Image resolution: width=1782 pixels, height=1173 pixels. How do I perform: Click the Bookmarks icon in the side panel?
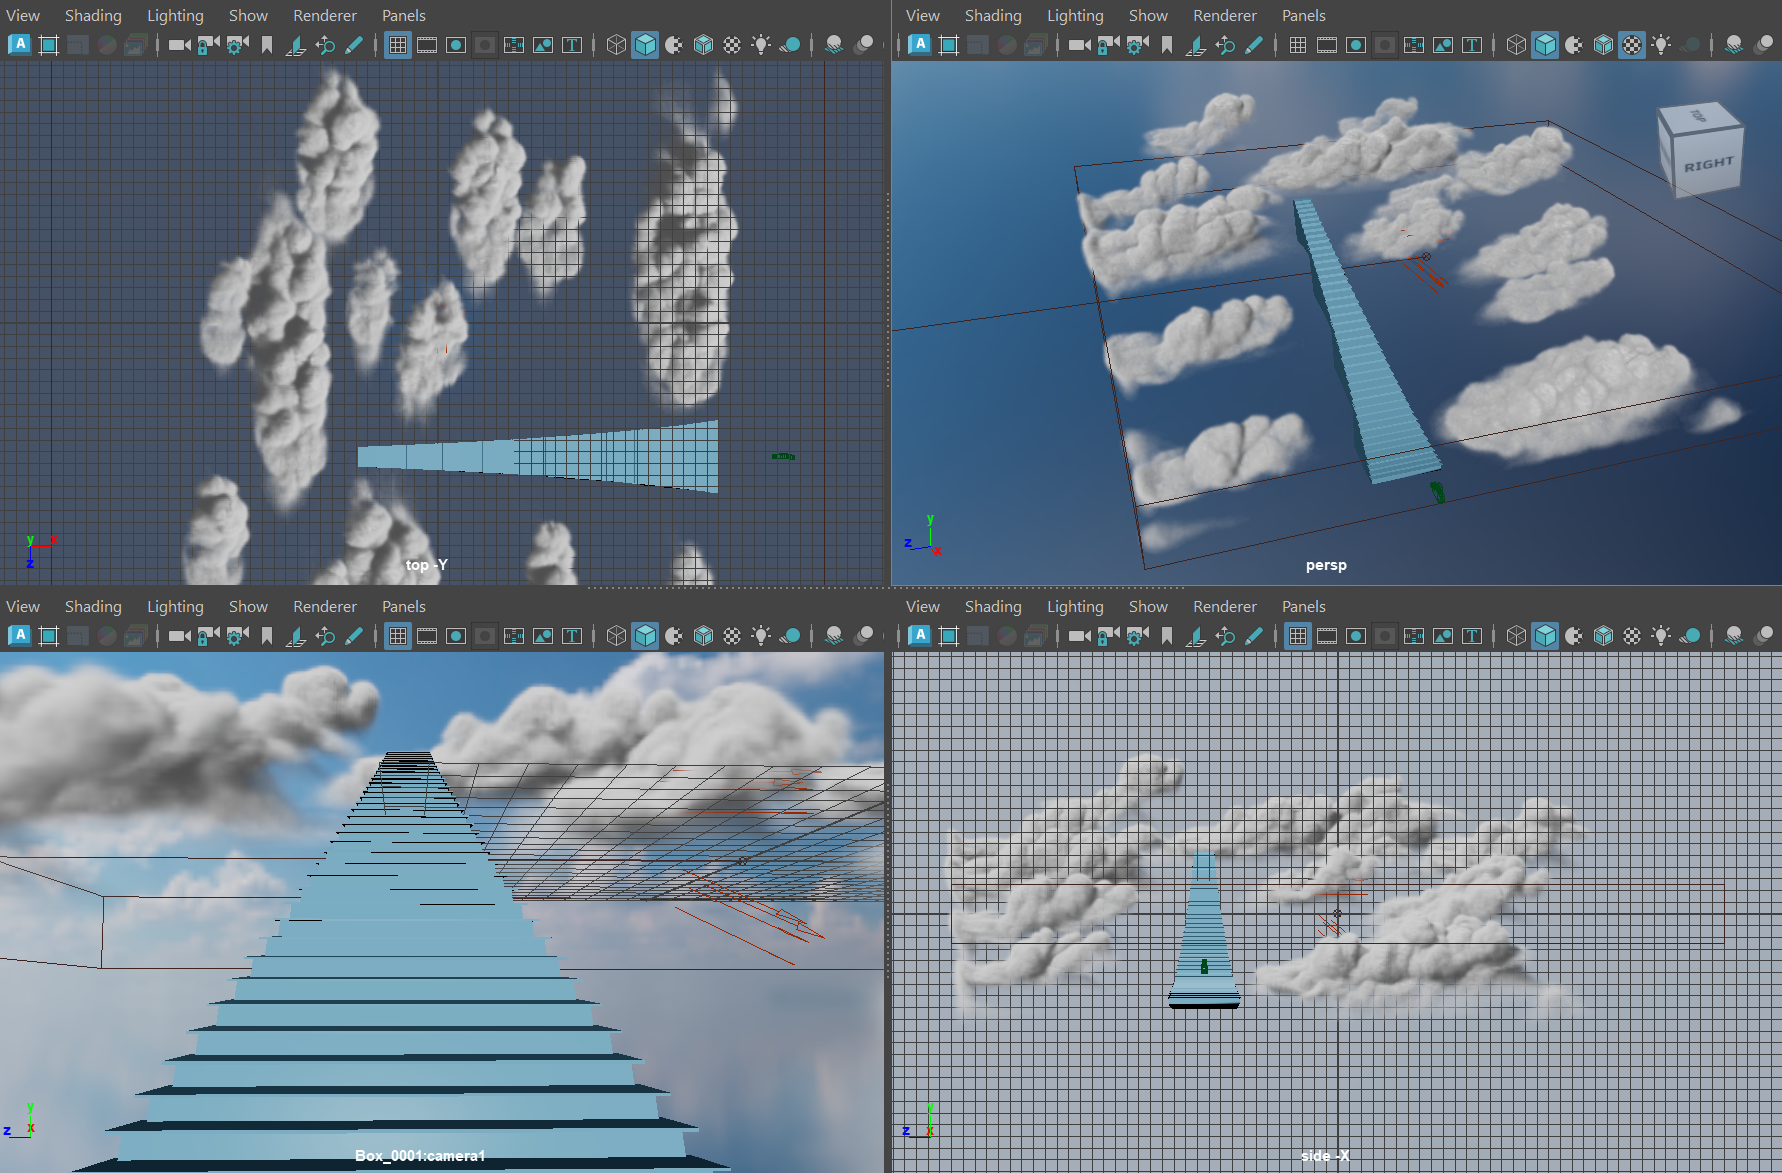1167,636
